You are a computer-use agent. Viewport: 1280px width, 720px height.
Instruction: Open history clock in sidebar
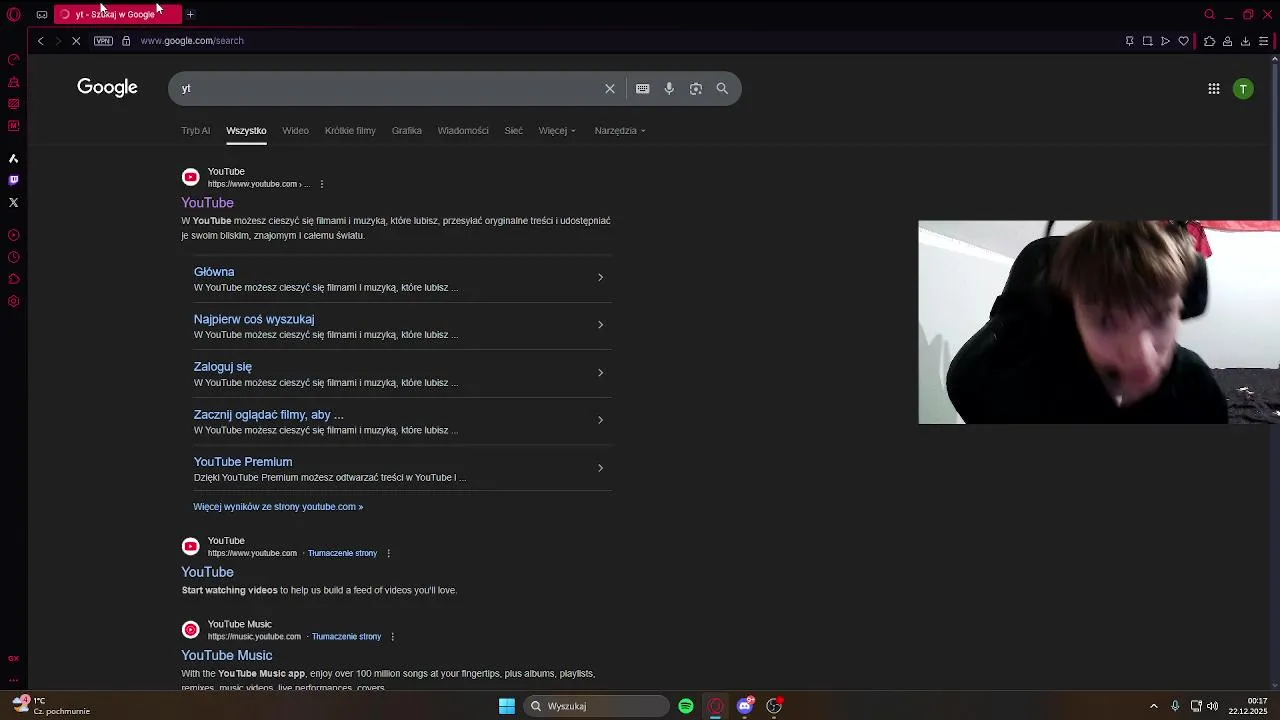[x=13, y=257]
